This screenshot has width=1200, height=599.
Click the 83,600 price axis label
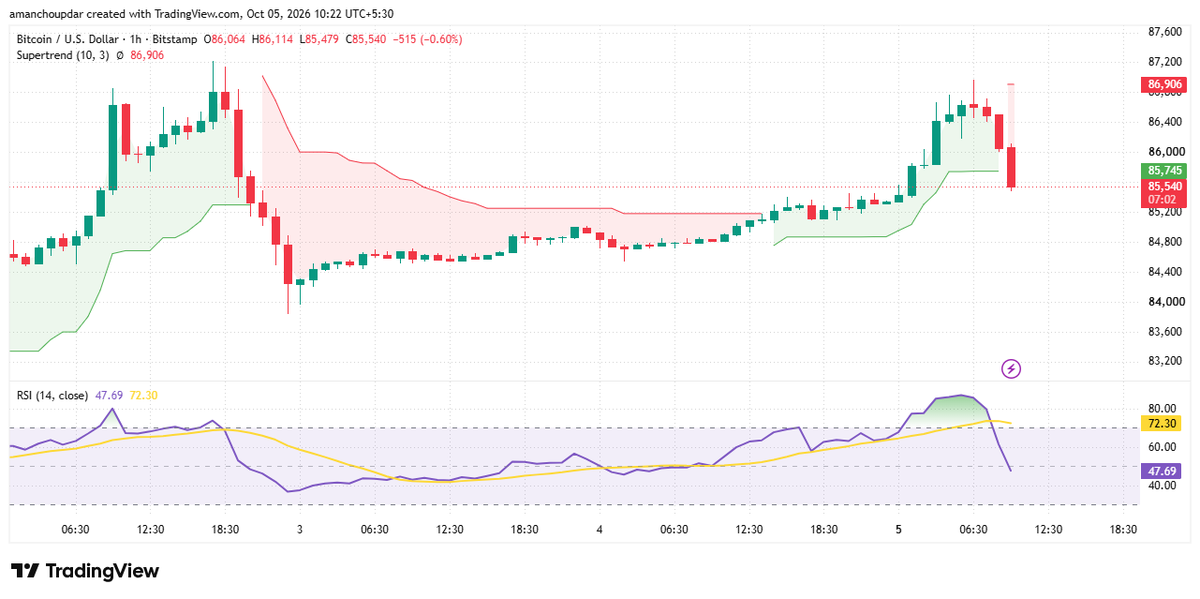(1165, 332)
